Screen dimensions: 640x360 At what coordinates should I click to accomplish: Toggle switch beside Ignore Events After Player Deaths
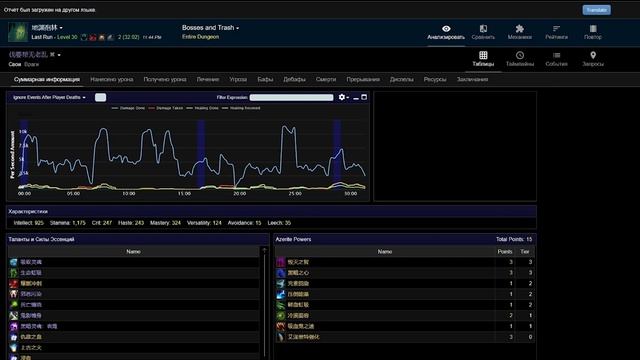click(x=100, y=97)
